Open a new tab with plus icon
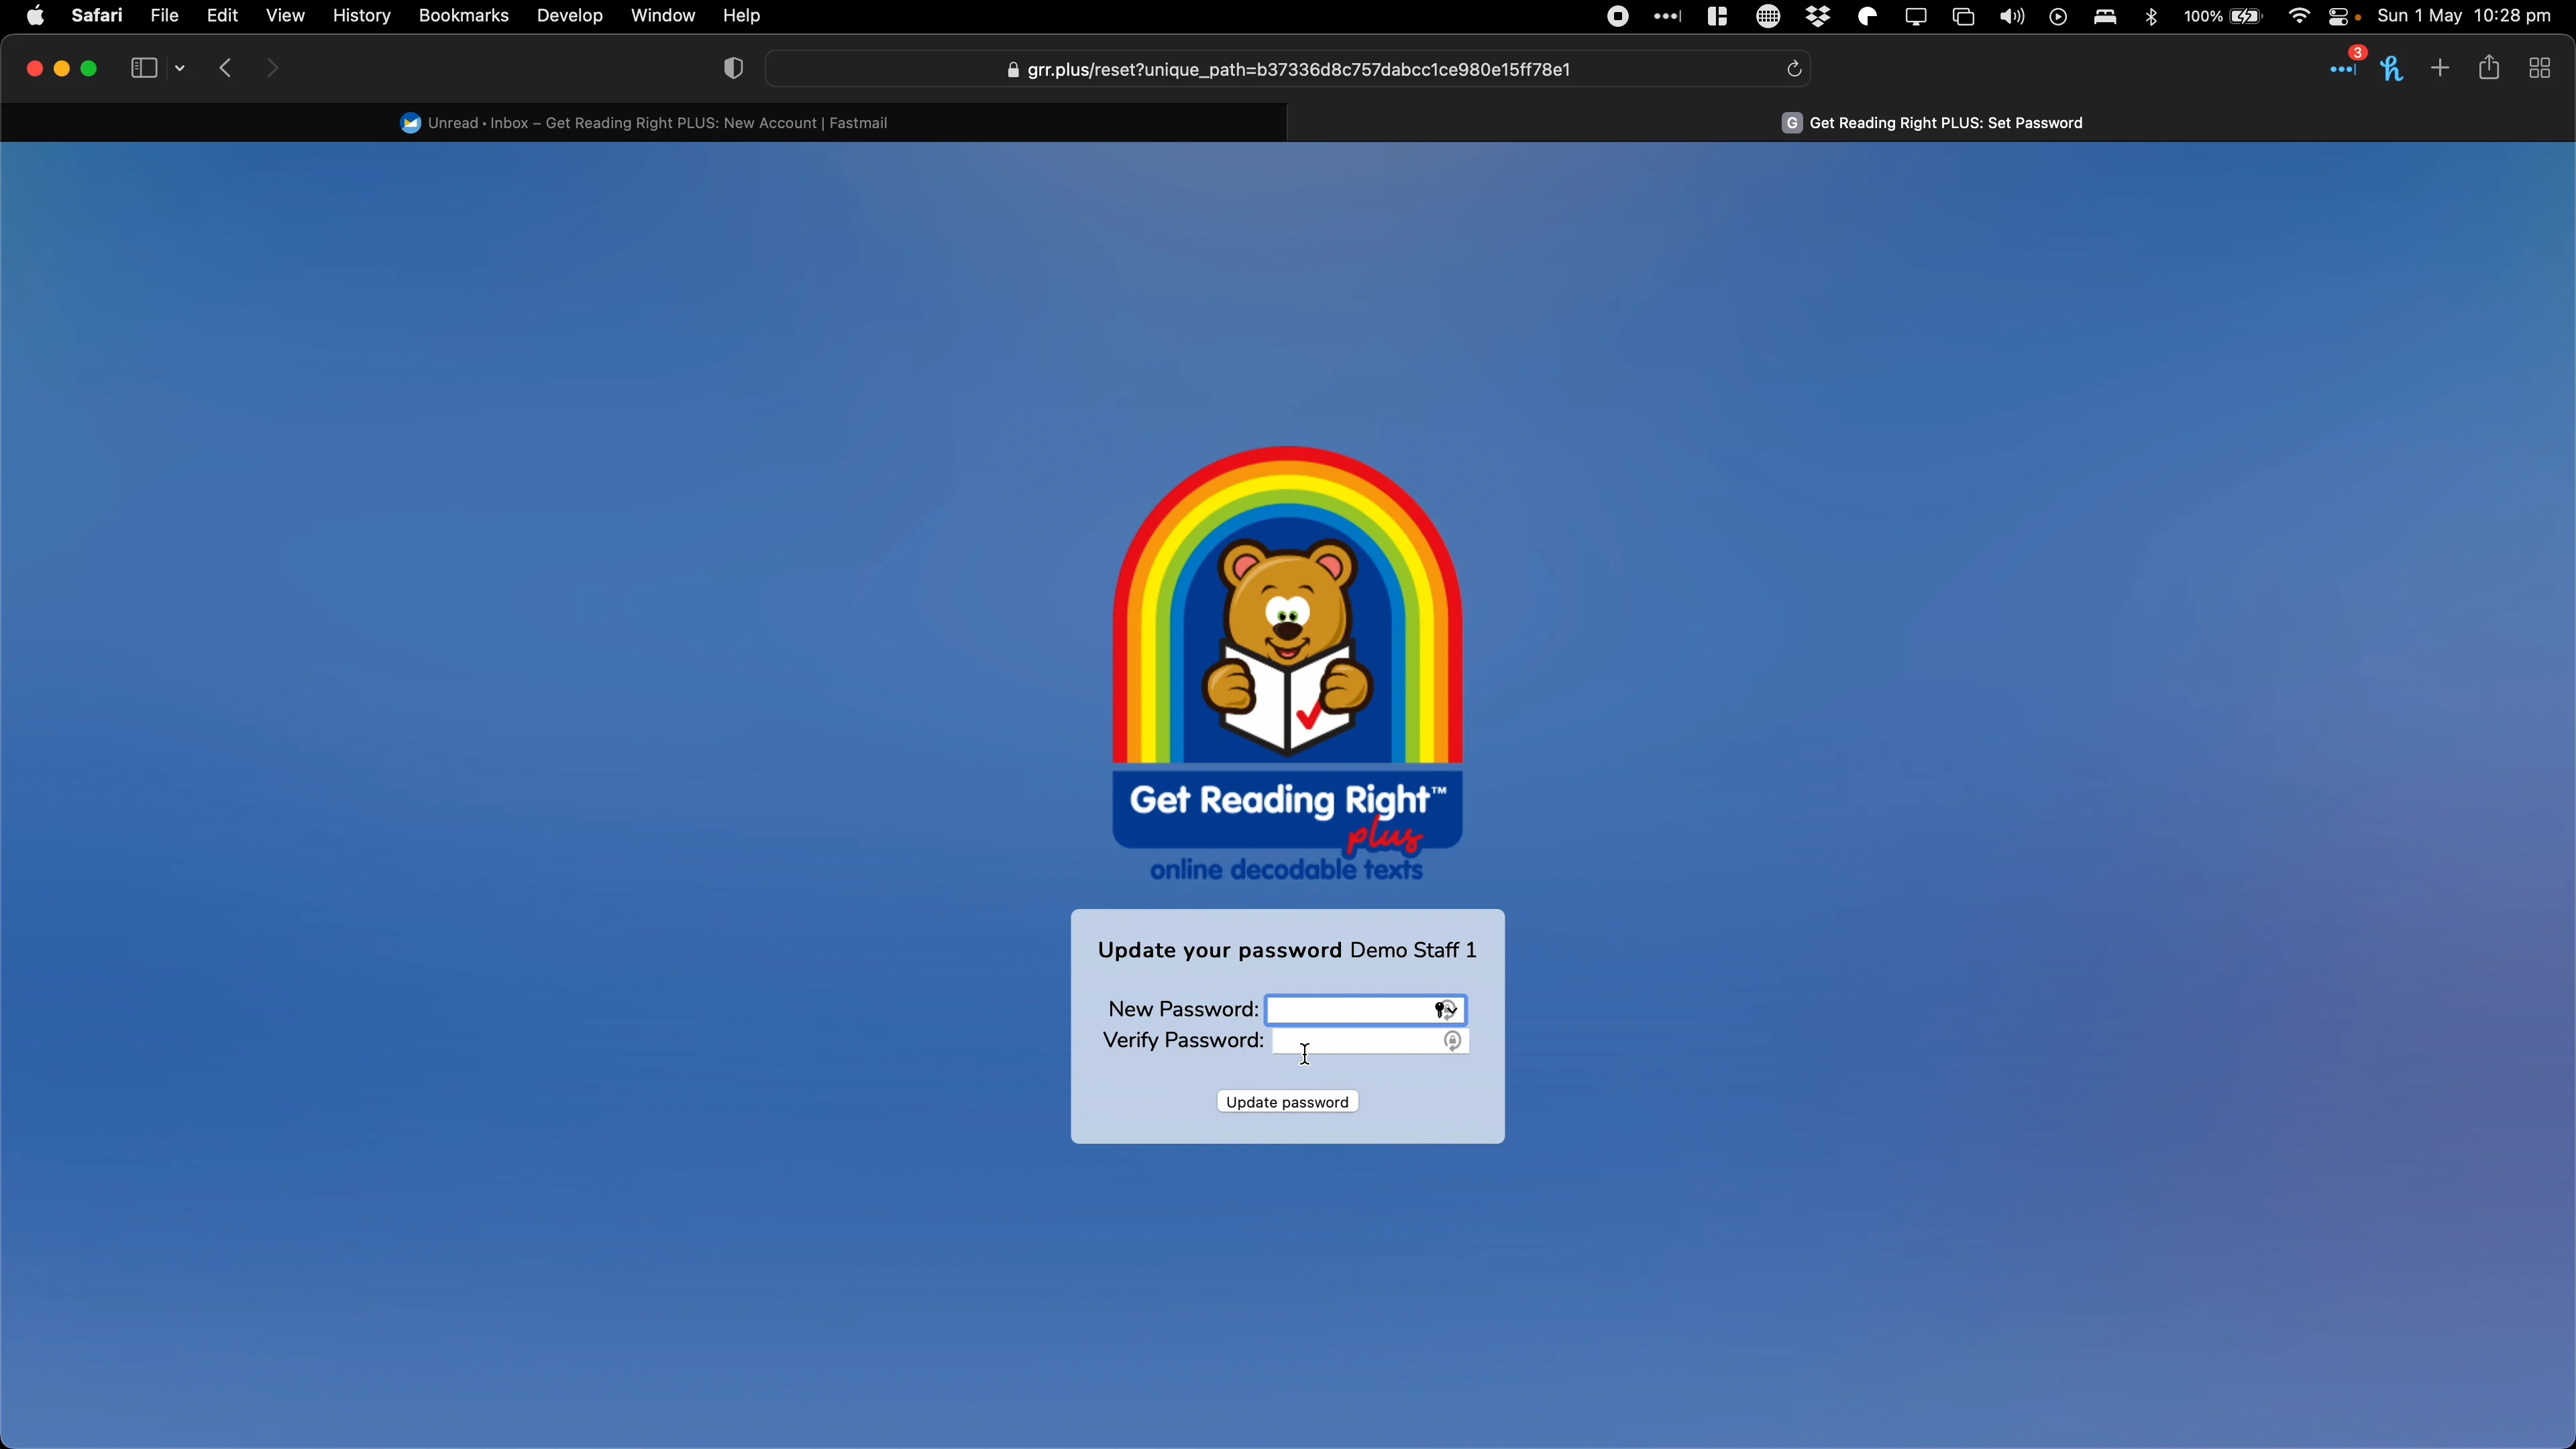 (2440, 68)
